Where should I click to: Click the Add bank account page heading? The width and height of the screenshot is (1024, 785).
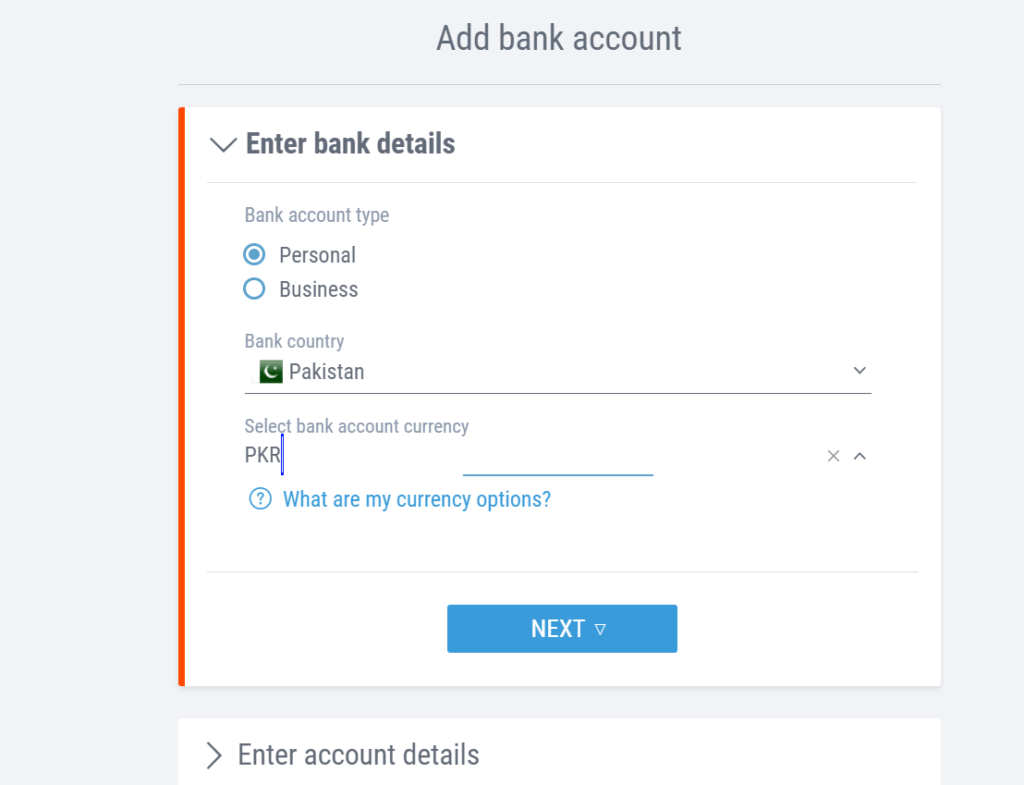tap(558, 38)
